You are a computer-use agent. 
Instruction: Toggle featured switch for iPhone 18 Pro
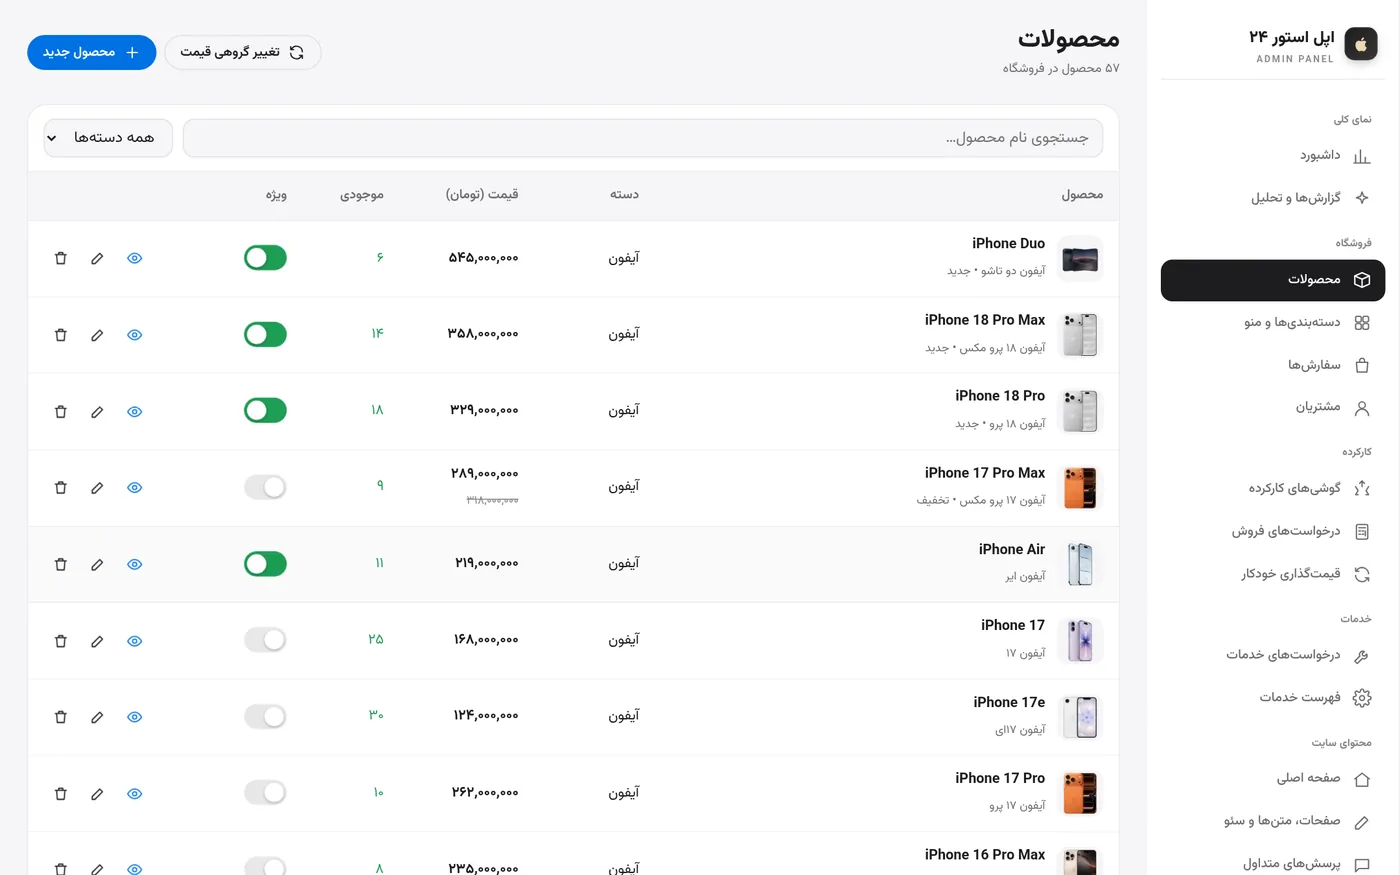(x=265, y=411)
